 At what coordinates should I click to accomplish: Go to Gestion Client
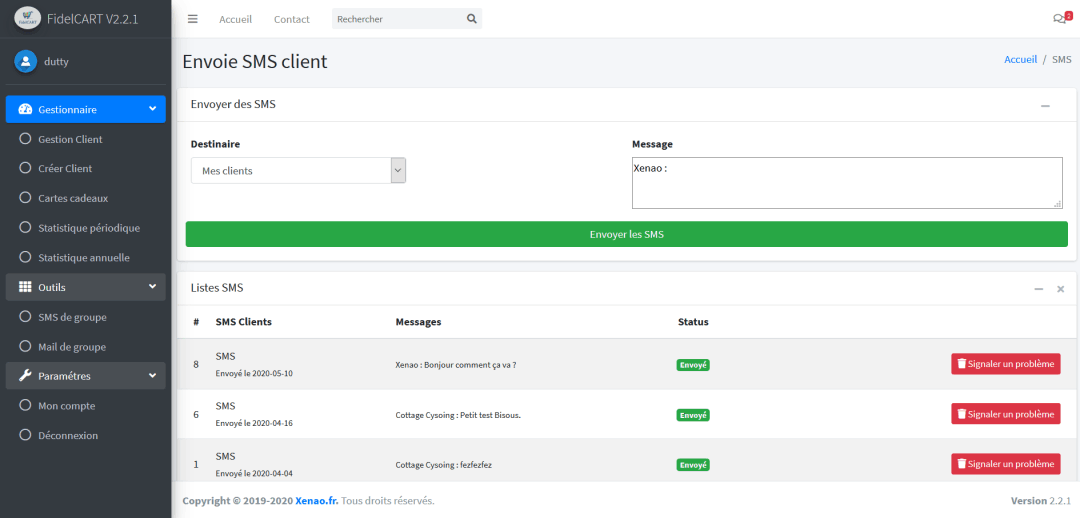coord(70,139)
